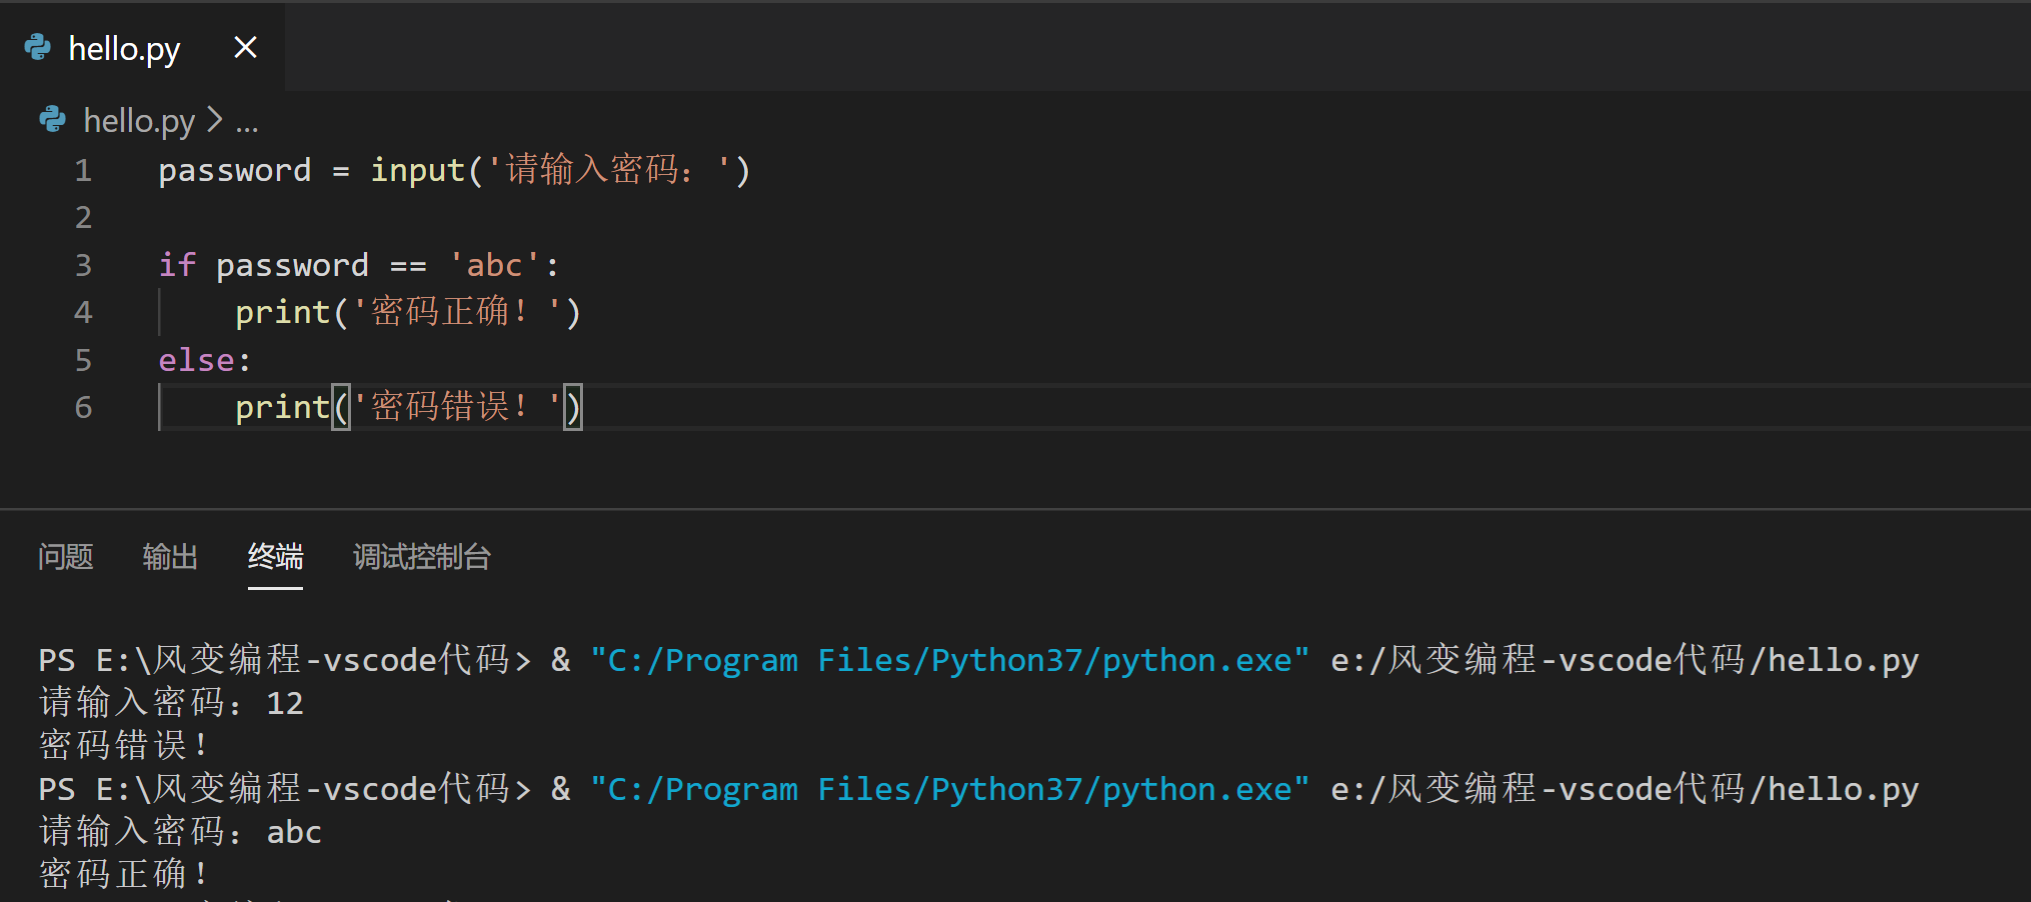The width and height of the screenshot is (2031, 902).
Task: Open the 调试控制台 panel tab
Action: coord(422,557)
